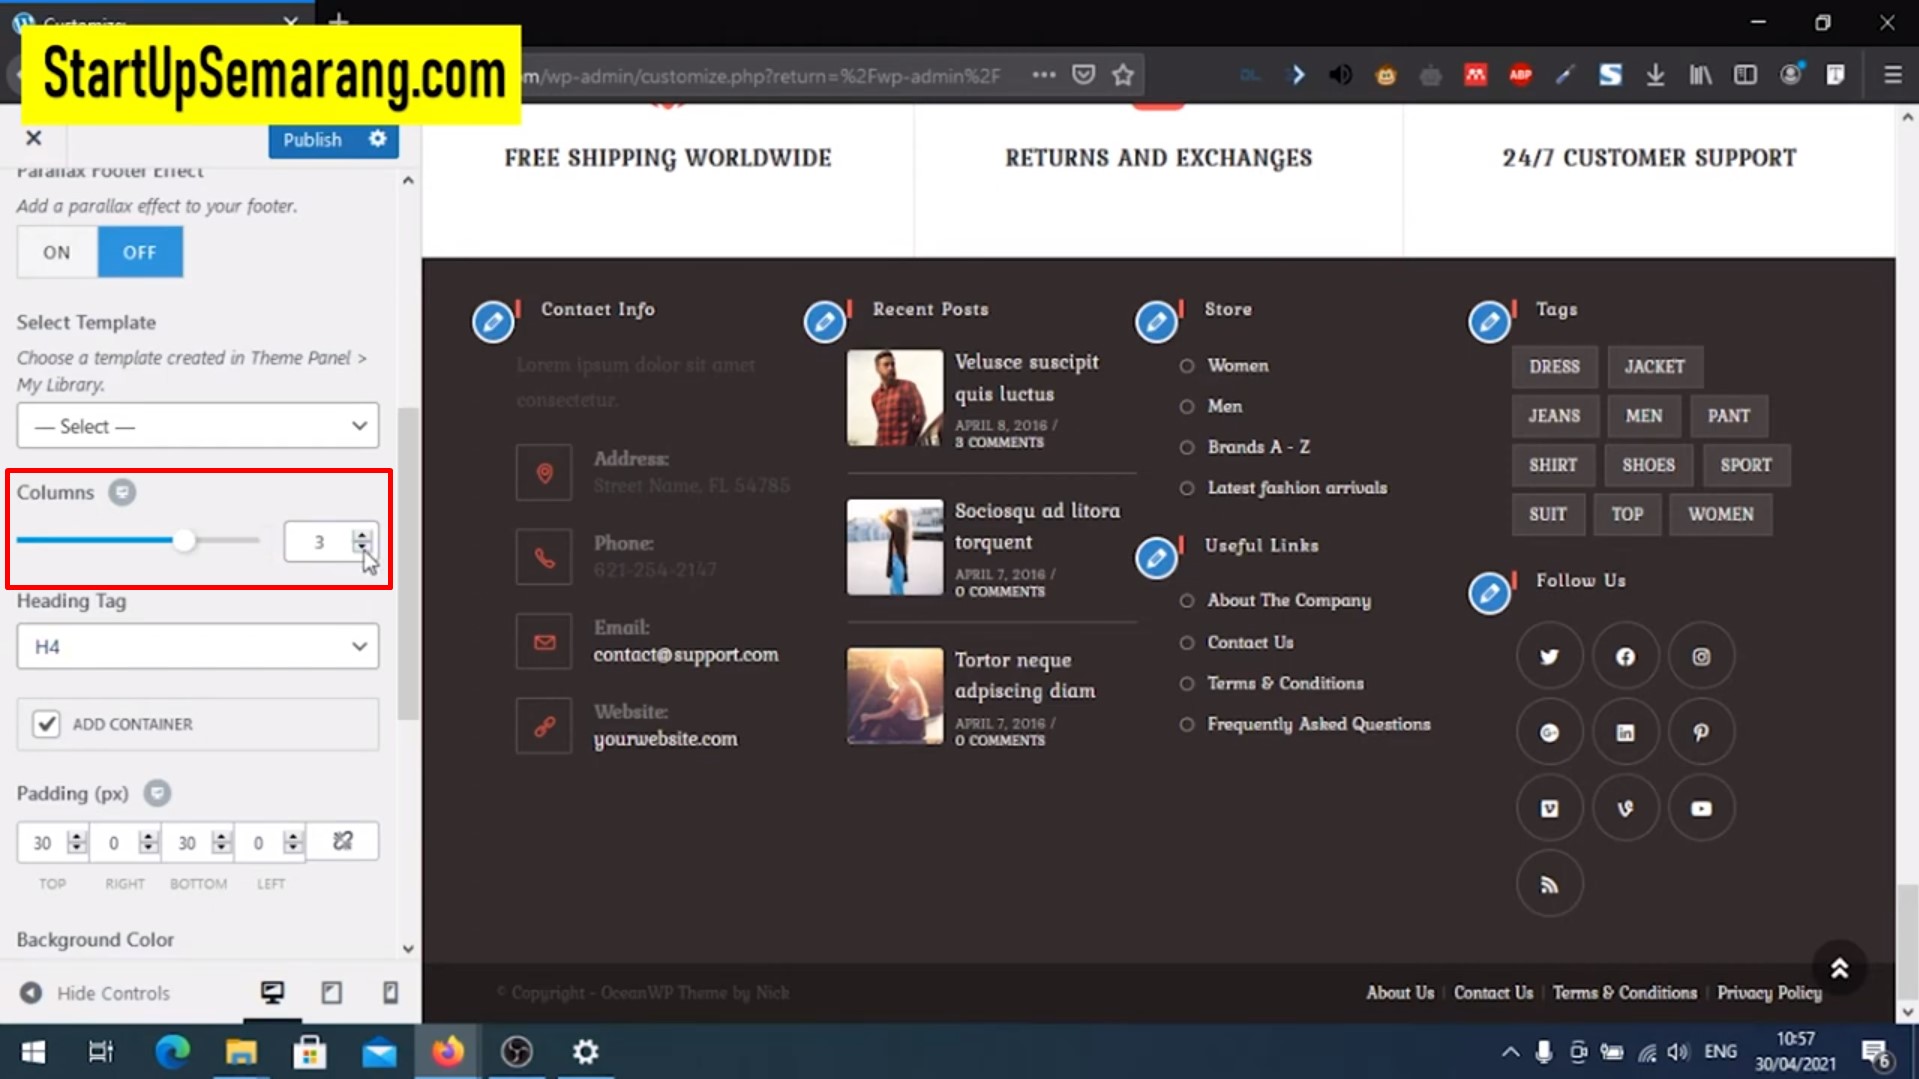Toggle the link padding values icon
The height and width of the screenshot is (1079, 1919).
pos(343,841)
